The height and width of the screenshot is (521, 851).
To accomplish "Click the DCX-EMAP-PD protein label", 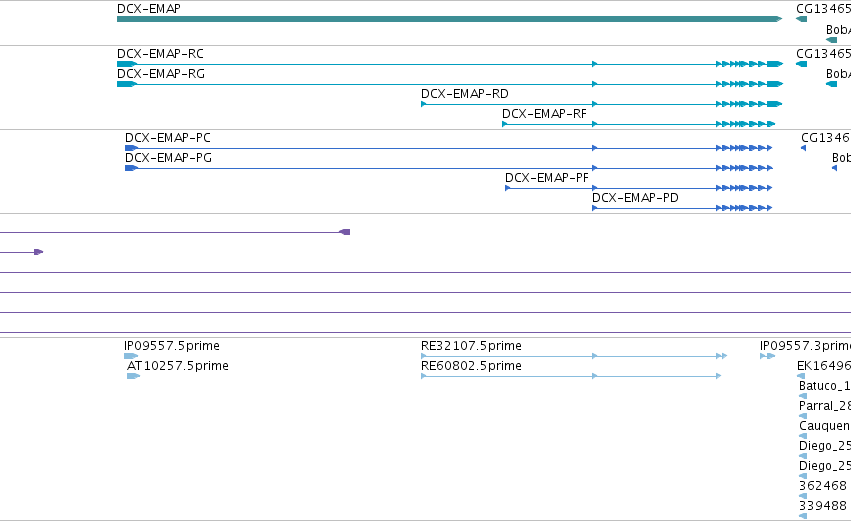I will click(x=635, y=198).
